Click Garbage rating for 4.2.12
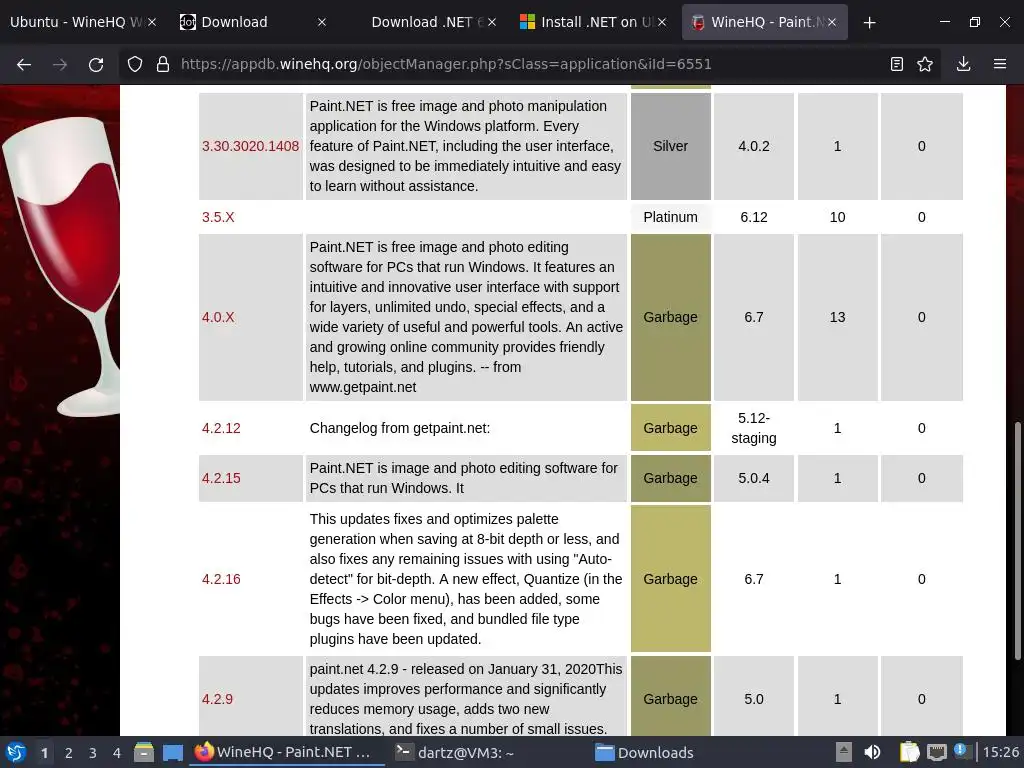Image resolution: width=1024 pixels, height=768 pixels. pyautogui.click(x=671, y=428)
